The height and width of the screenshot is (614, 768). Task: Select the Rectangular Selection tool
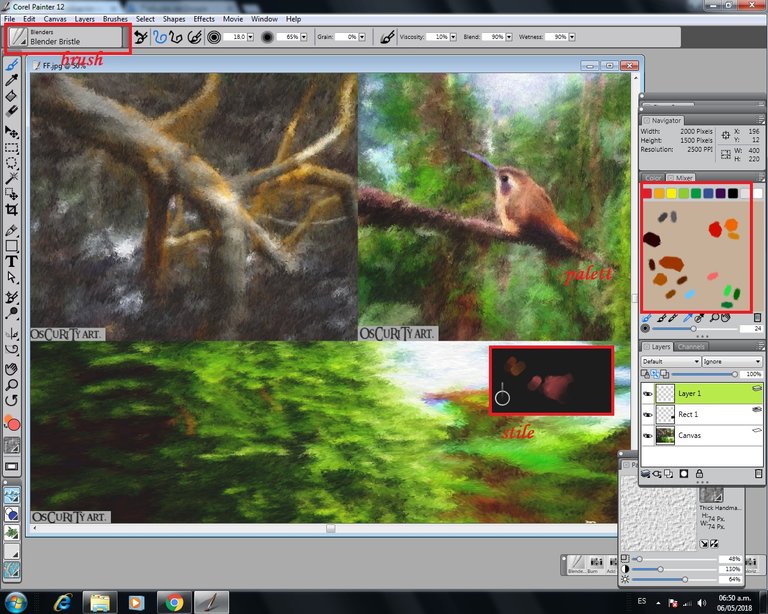tap(12, 147)
